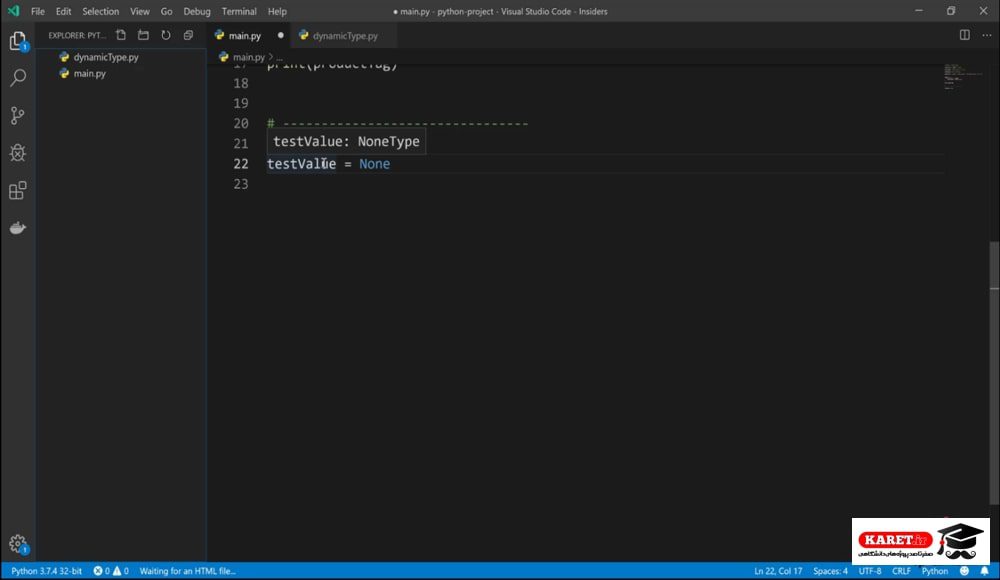The height and width of the screenshot is (580, 1000).
Task: Open the Source Control view icon
Action: (x=18, y=115)
